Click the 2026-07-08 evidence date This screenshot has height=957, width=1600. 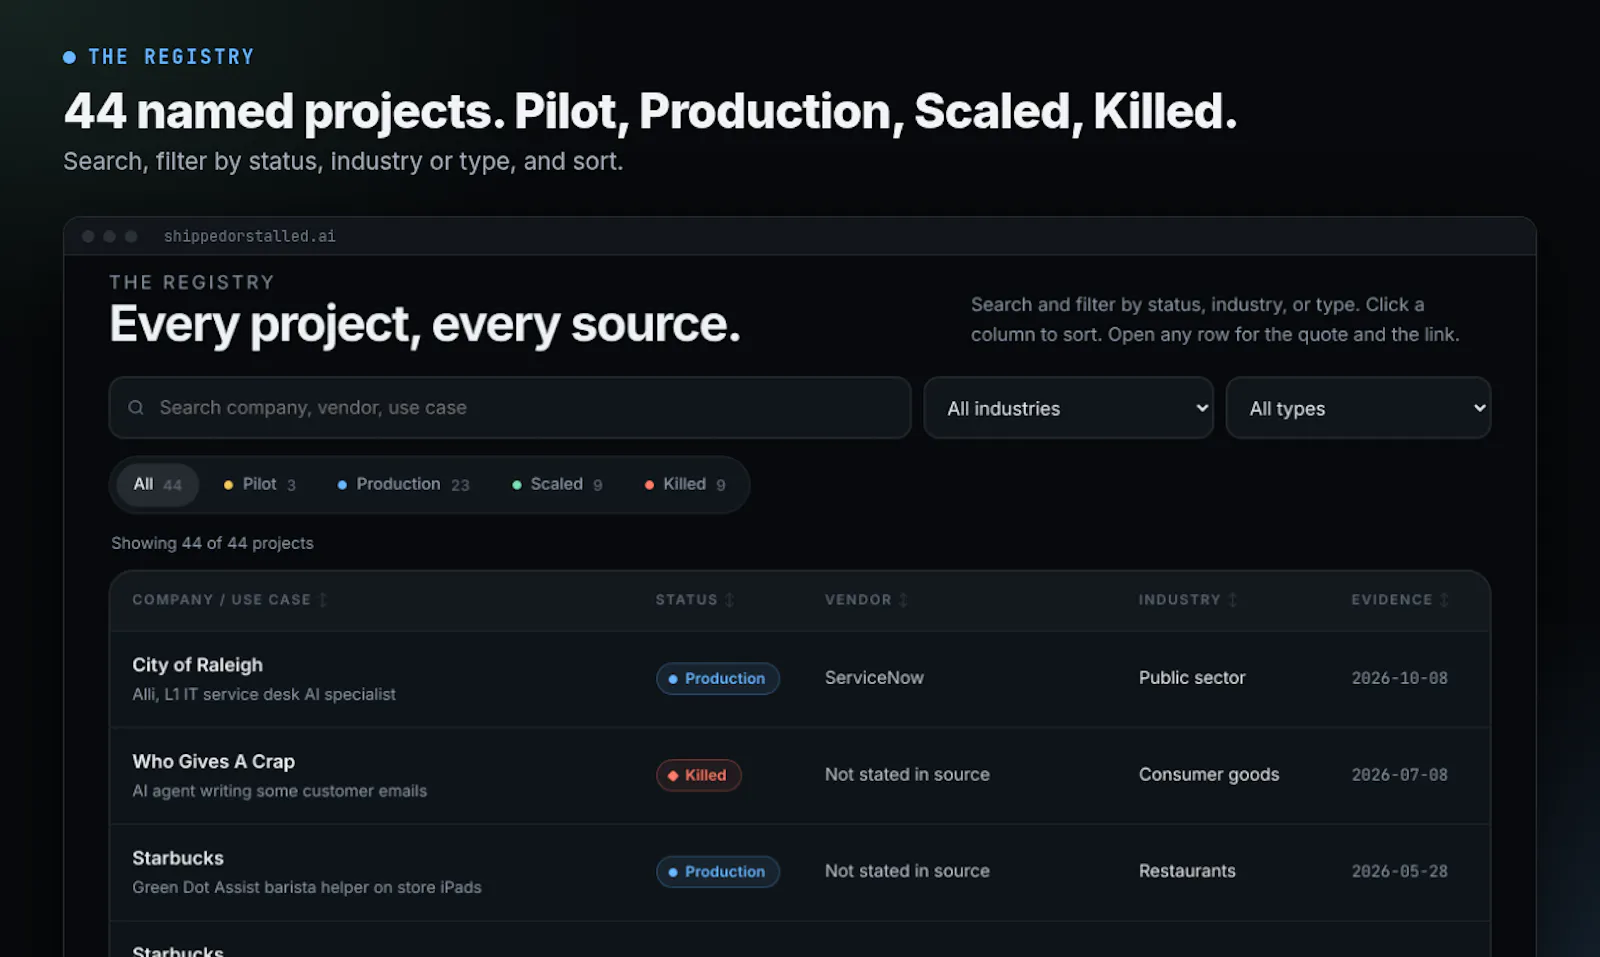[1399, 775]
